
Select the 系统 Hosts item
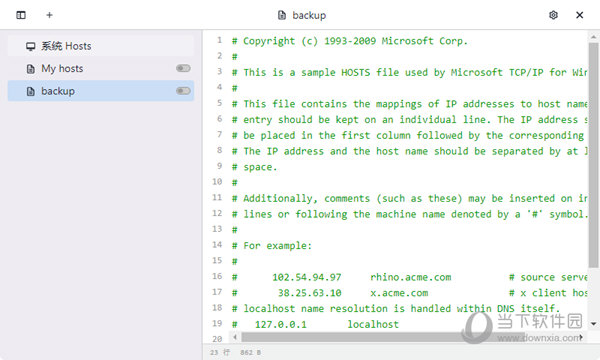point(101,46)
